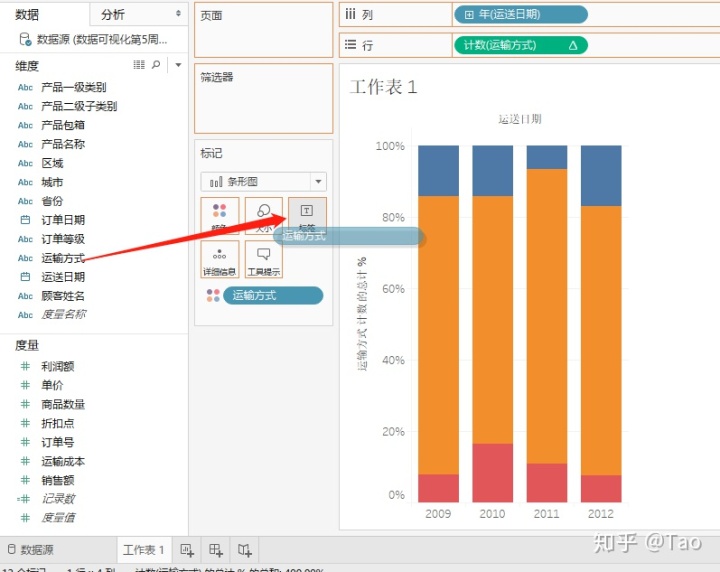
Task: Click the new worksheet icon
Action: point(187,550)
